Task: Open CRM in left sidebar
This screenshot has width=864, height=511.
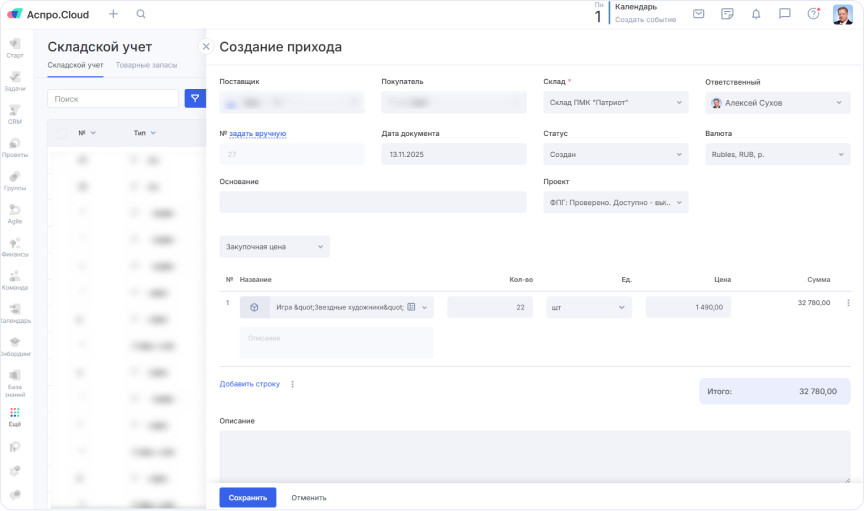Action: [15, 113]
